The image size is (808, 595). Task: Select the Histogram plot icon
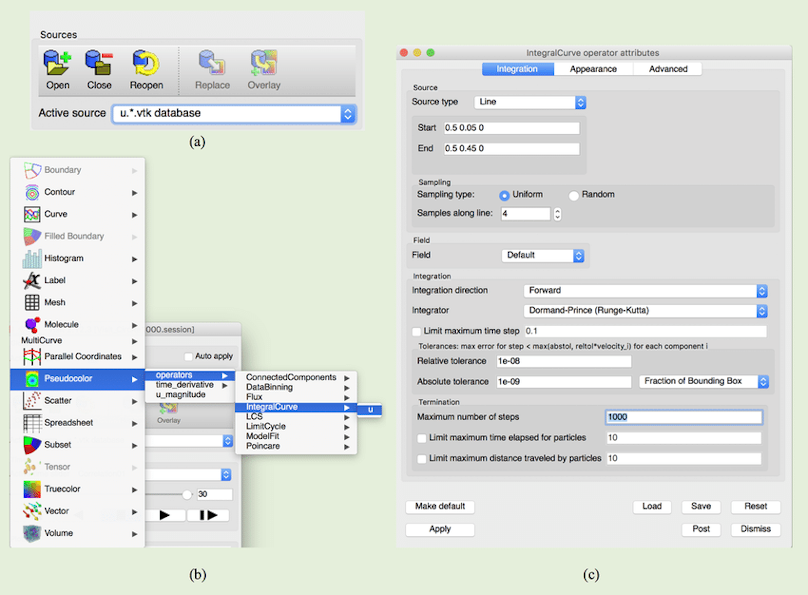(32, 259)
